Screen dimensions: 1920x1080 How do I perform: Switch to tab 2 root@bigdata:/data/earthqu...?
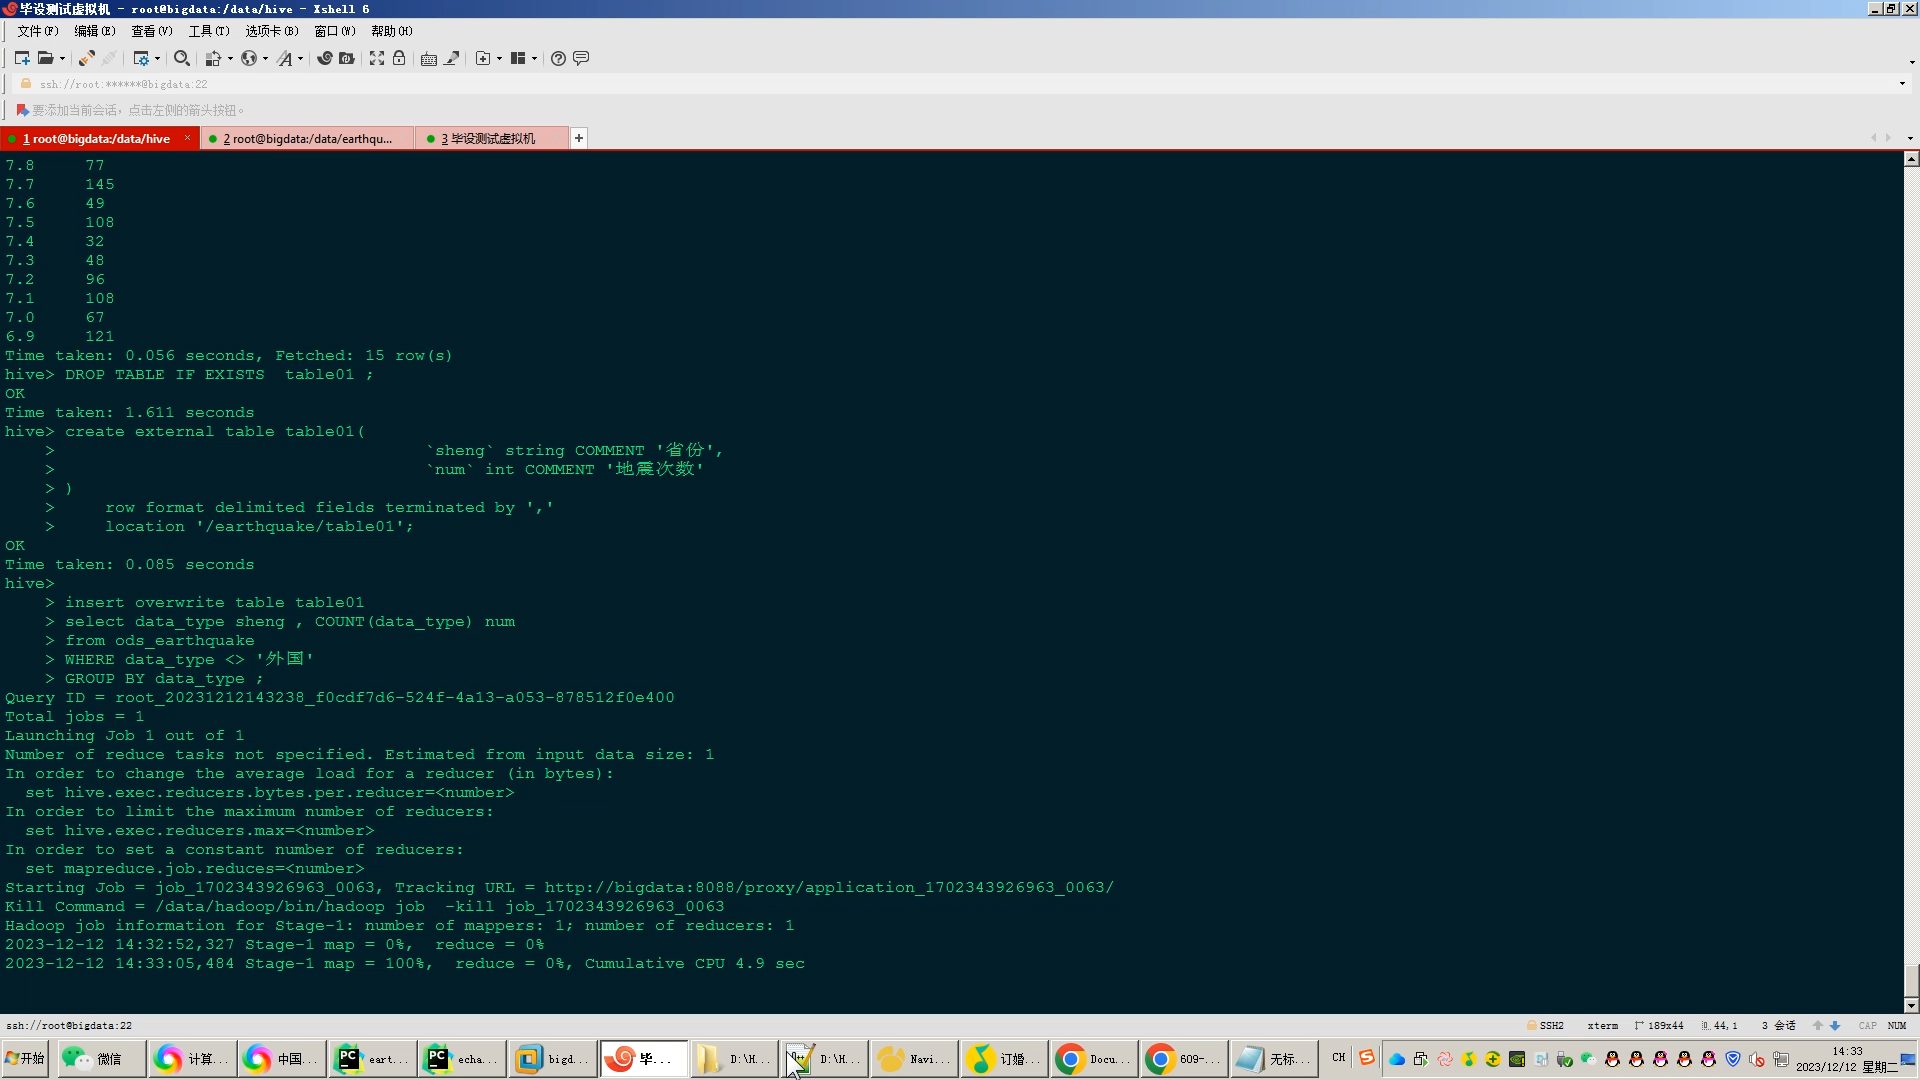307,139
